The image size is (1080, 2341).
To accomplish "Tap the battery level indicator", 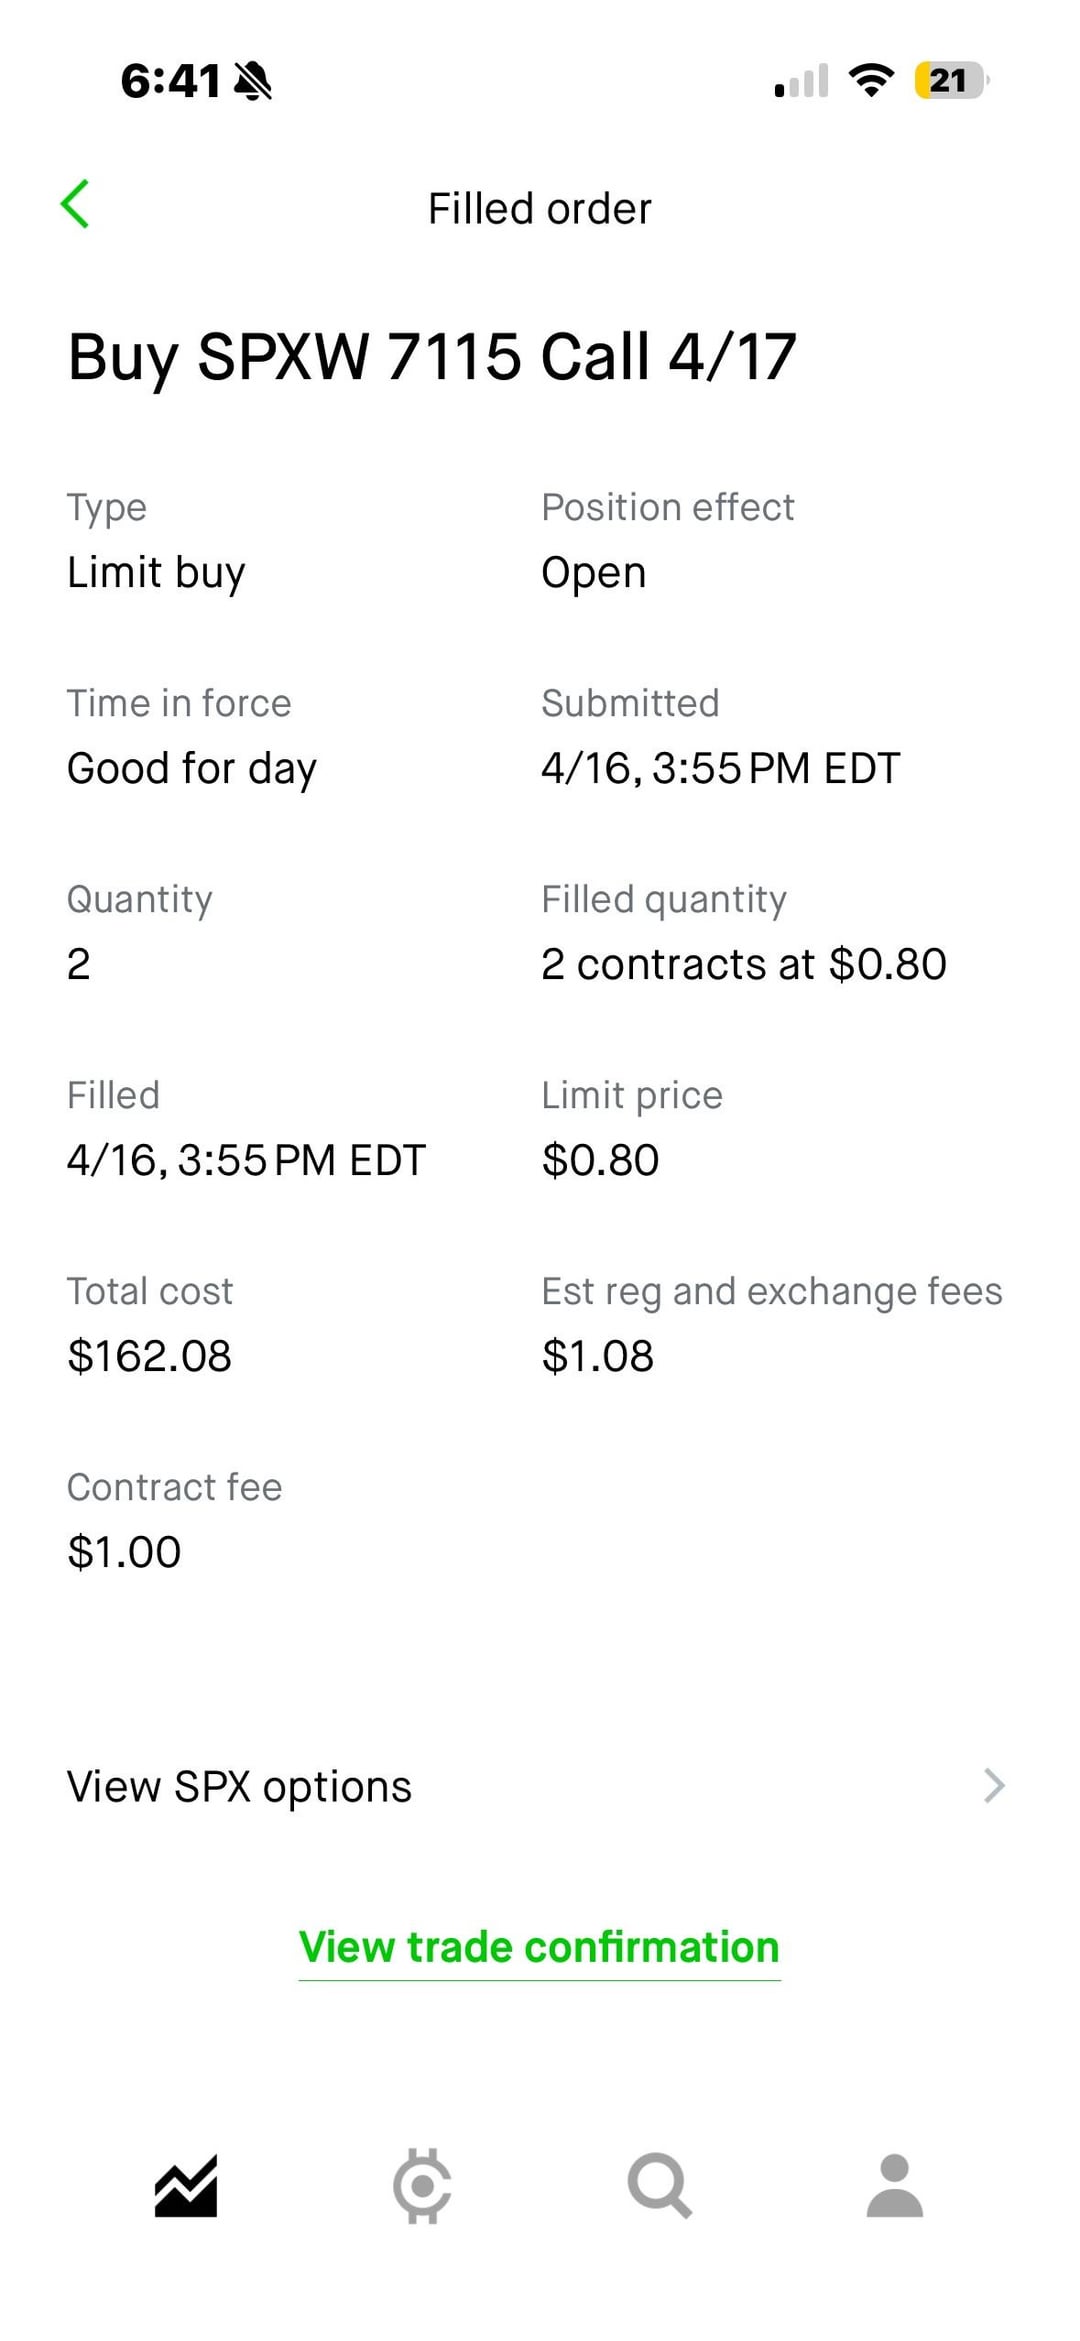I will click(950, 80).
